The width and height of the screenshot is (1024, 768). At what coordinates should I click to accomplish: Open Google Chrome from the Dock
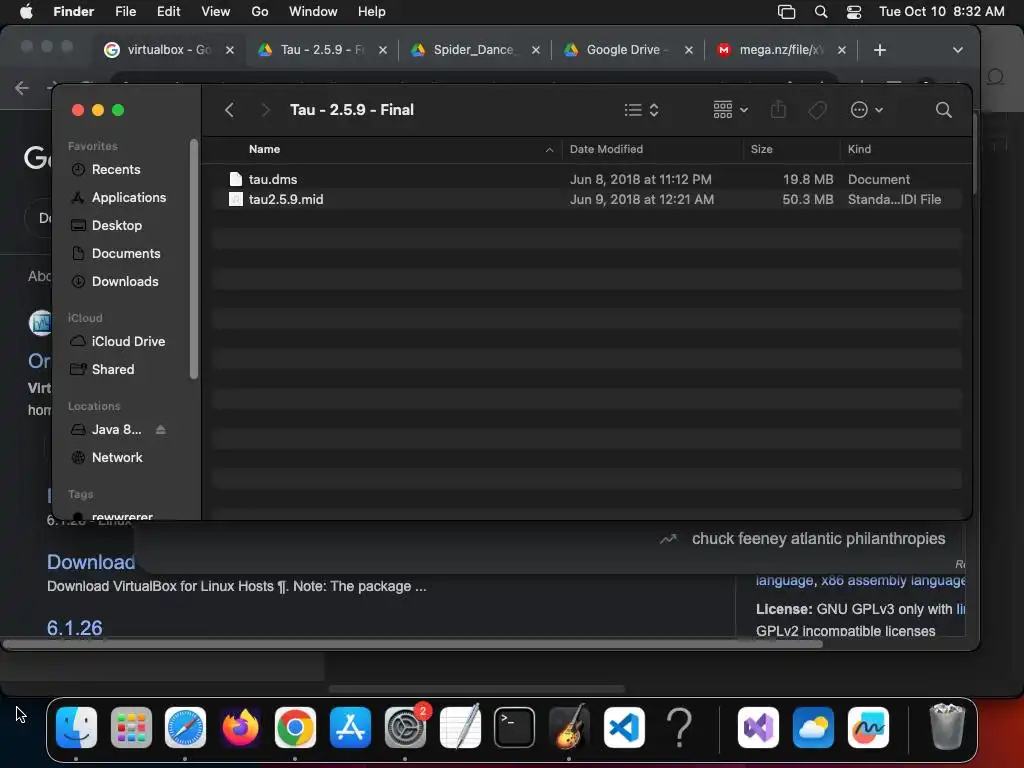coord(295,728)
